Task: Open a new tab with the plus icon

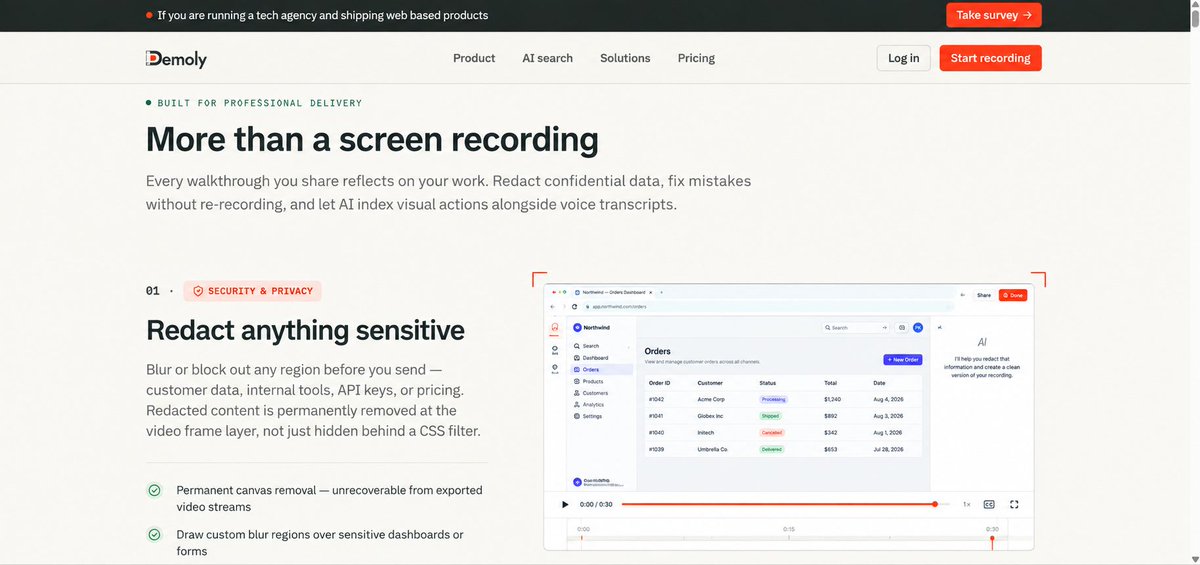Action: (x=661, y=292)
